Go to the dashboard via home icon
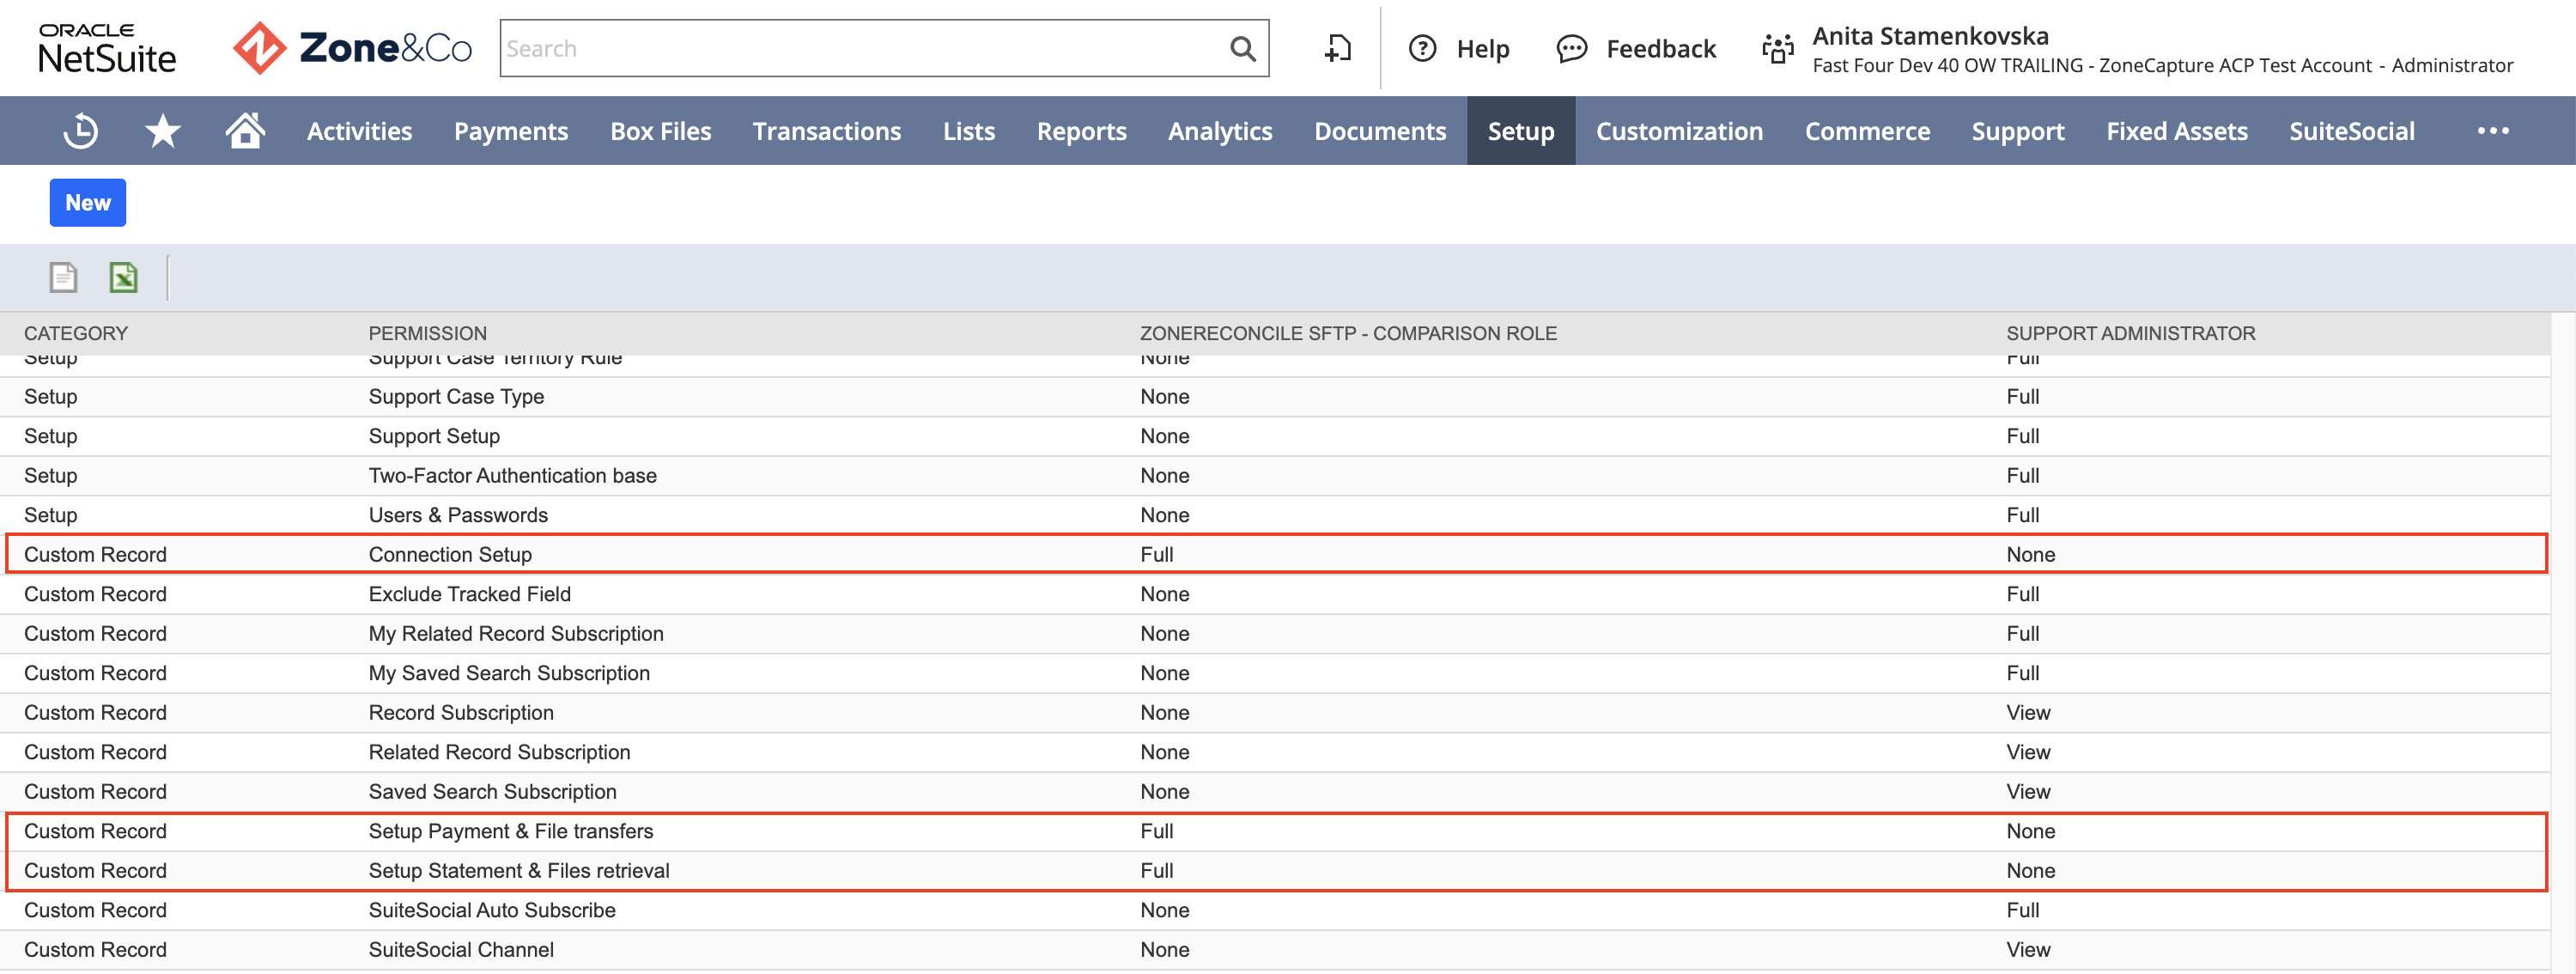 243,130
